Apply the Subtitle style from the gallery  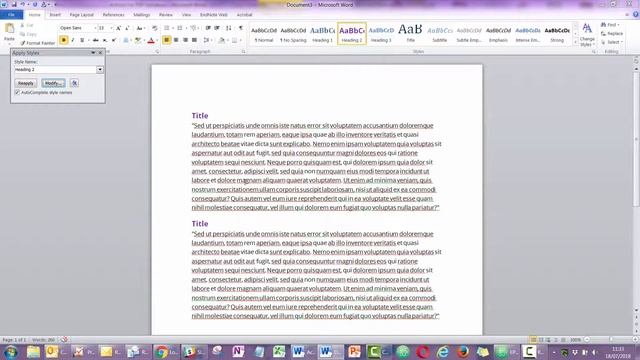[x=440, y=34]
